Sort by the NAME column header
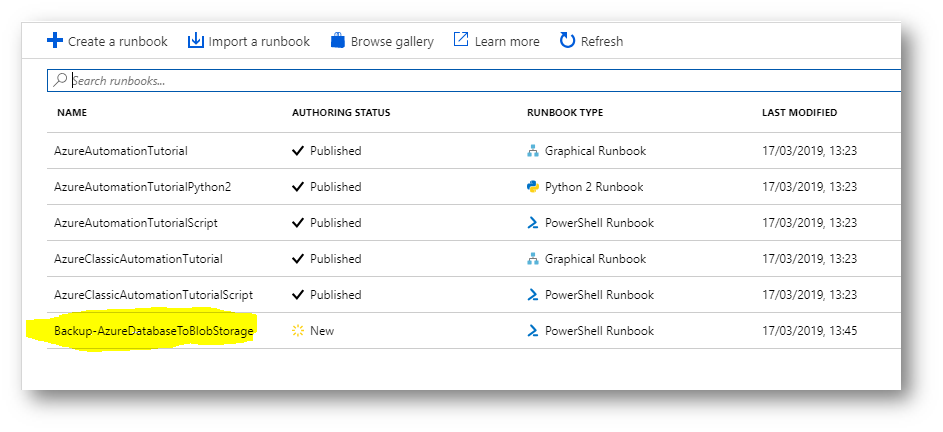The width and height of the screenshot is (943, 432). coord(72,113)
